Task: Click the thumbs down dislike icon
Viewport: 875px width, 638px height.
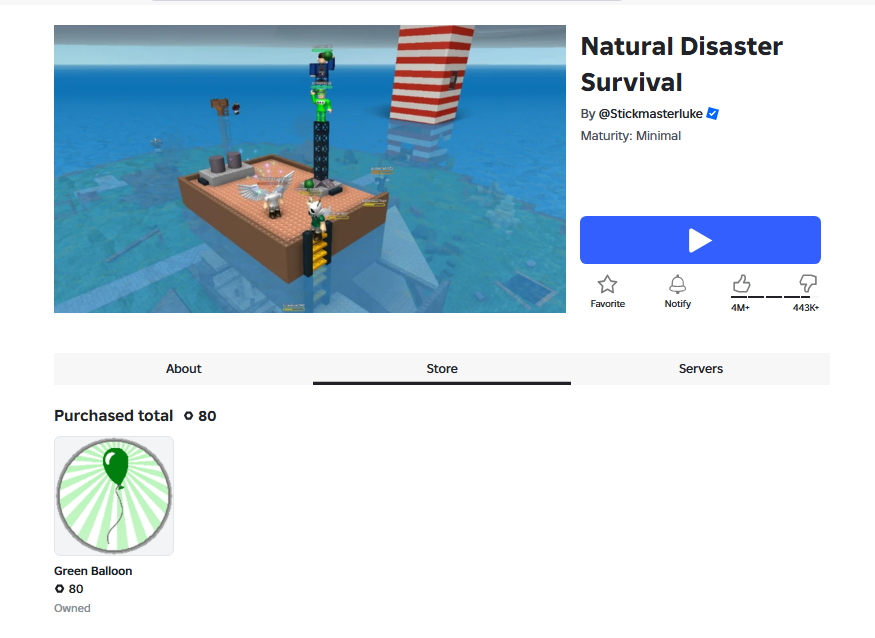Action: point(808,284)
